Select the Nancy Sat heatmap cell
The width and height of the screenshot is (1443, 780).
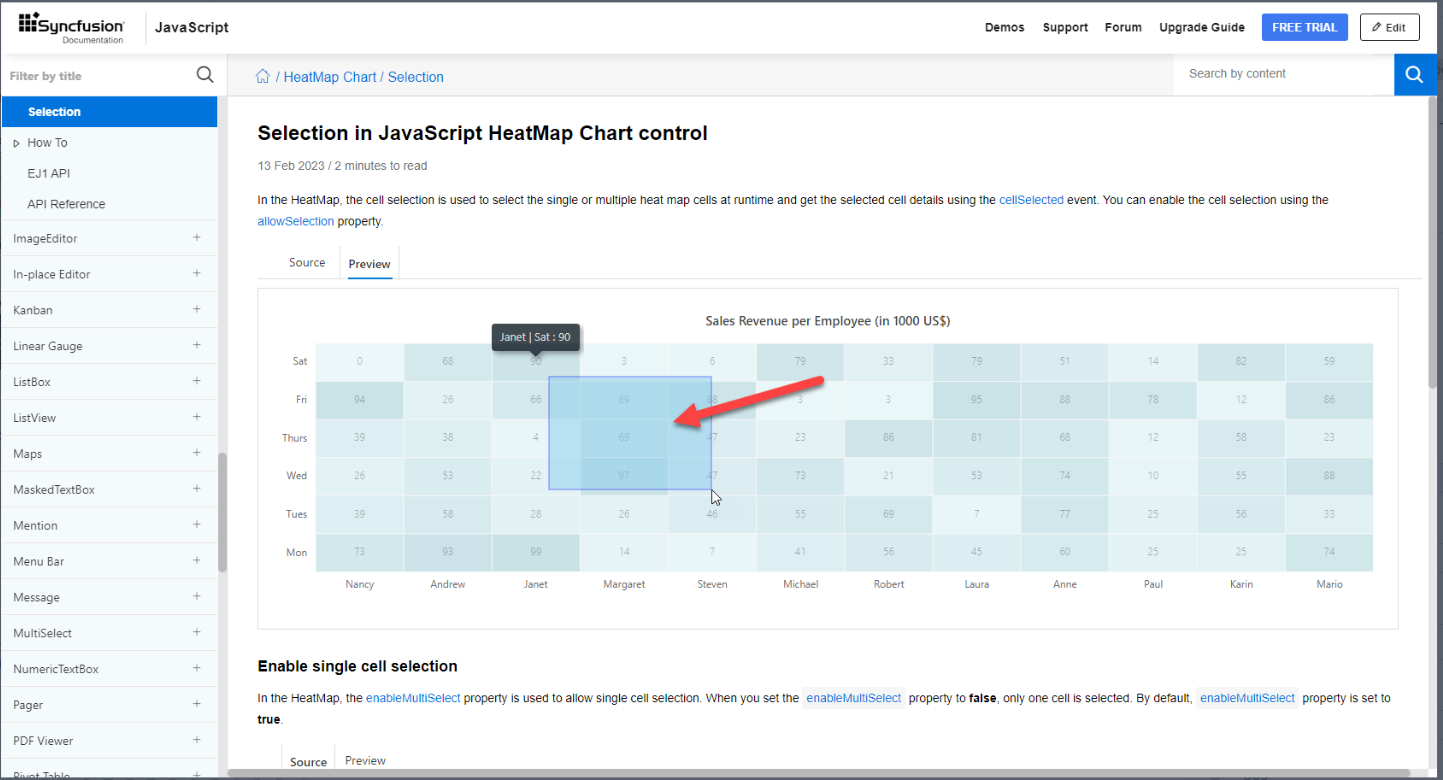[x=359, y=361]
